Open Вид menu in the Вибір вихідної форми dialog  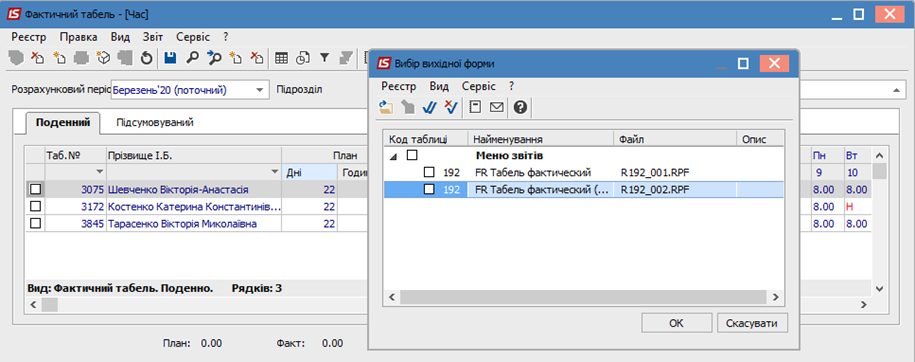(439, 86)
